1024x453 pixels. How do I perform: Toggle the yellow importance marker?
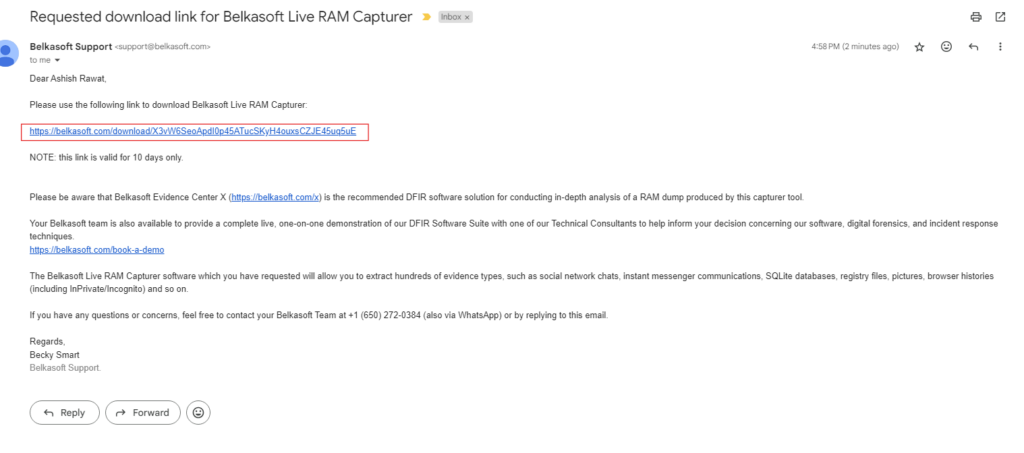[x=426, y=18]
